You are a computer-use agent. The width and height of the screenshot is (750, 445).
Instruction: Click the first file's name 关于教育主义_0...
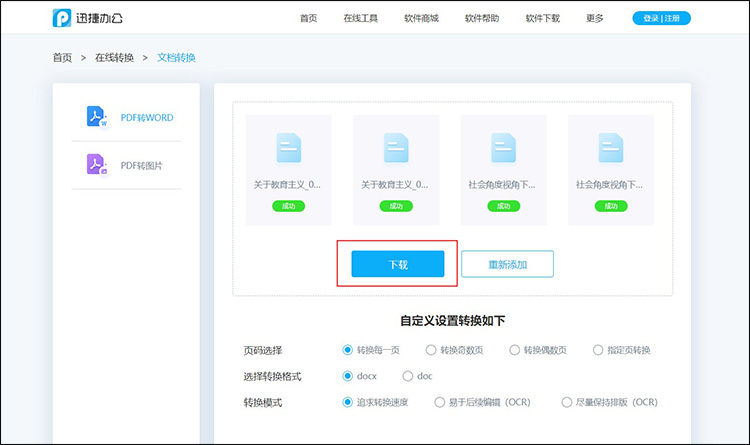(x=287, y=185)
